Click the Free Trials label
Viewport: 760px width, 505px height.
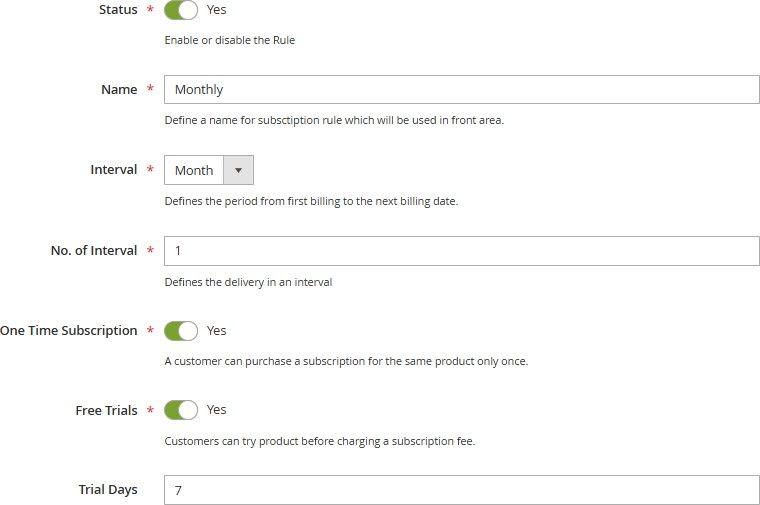(x=106, y=410)
